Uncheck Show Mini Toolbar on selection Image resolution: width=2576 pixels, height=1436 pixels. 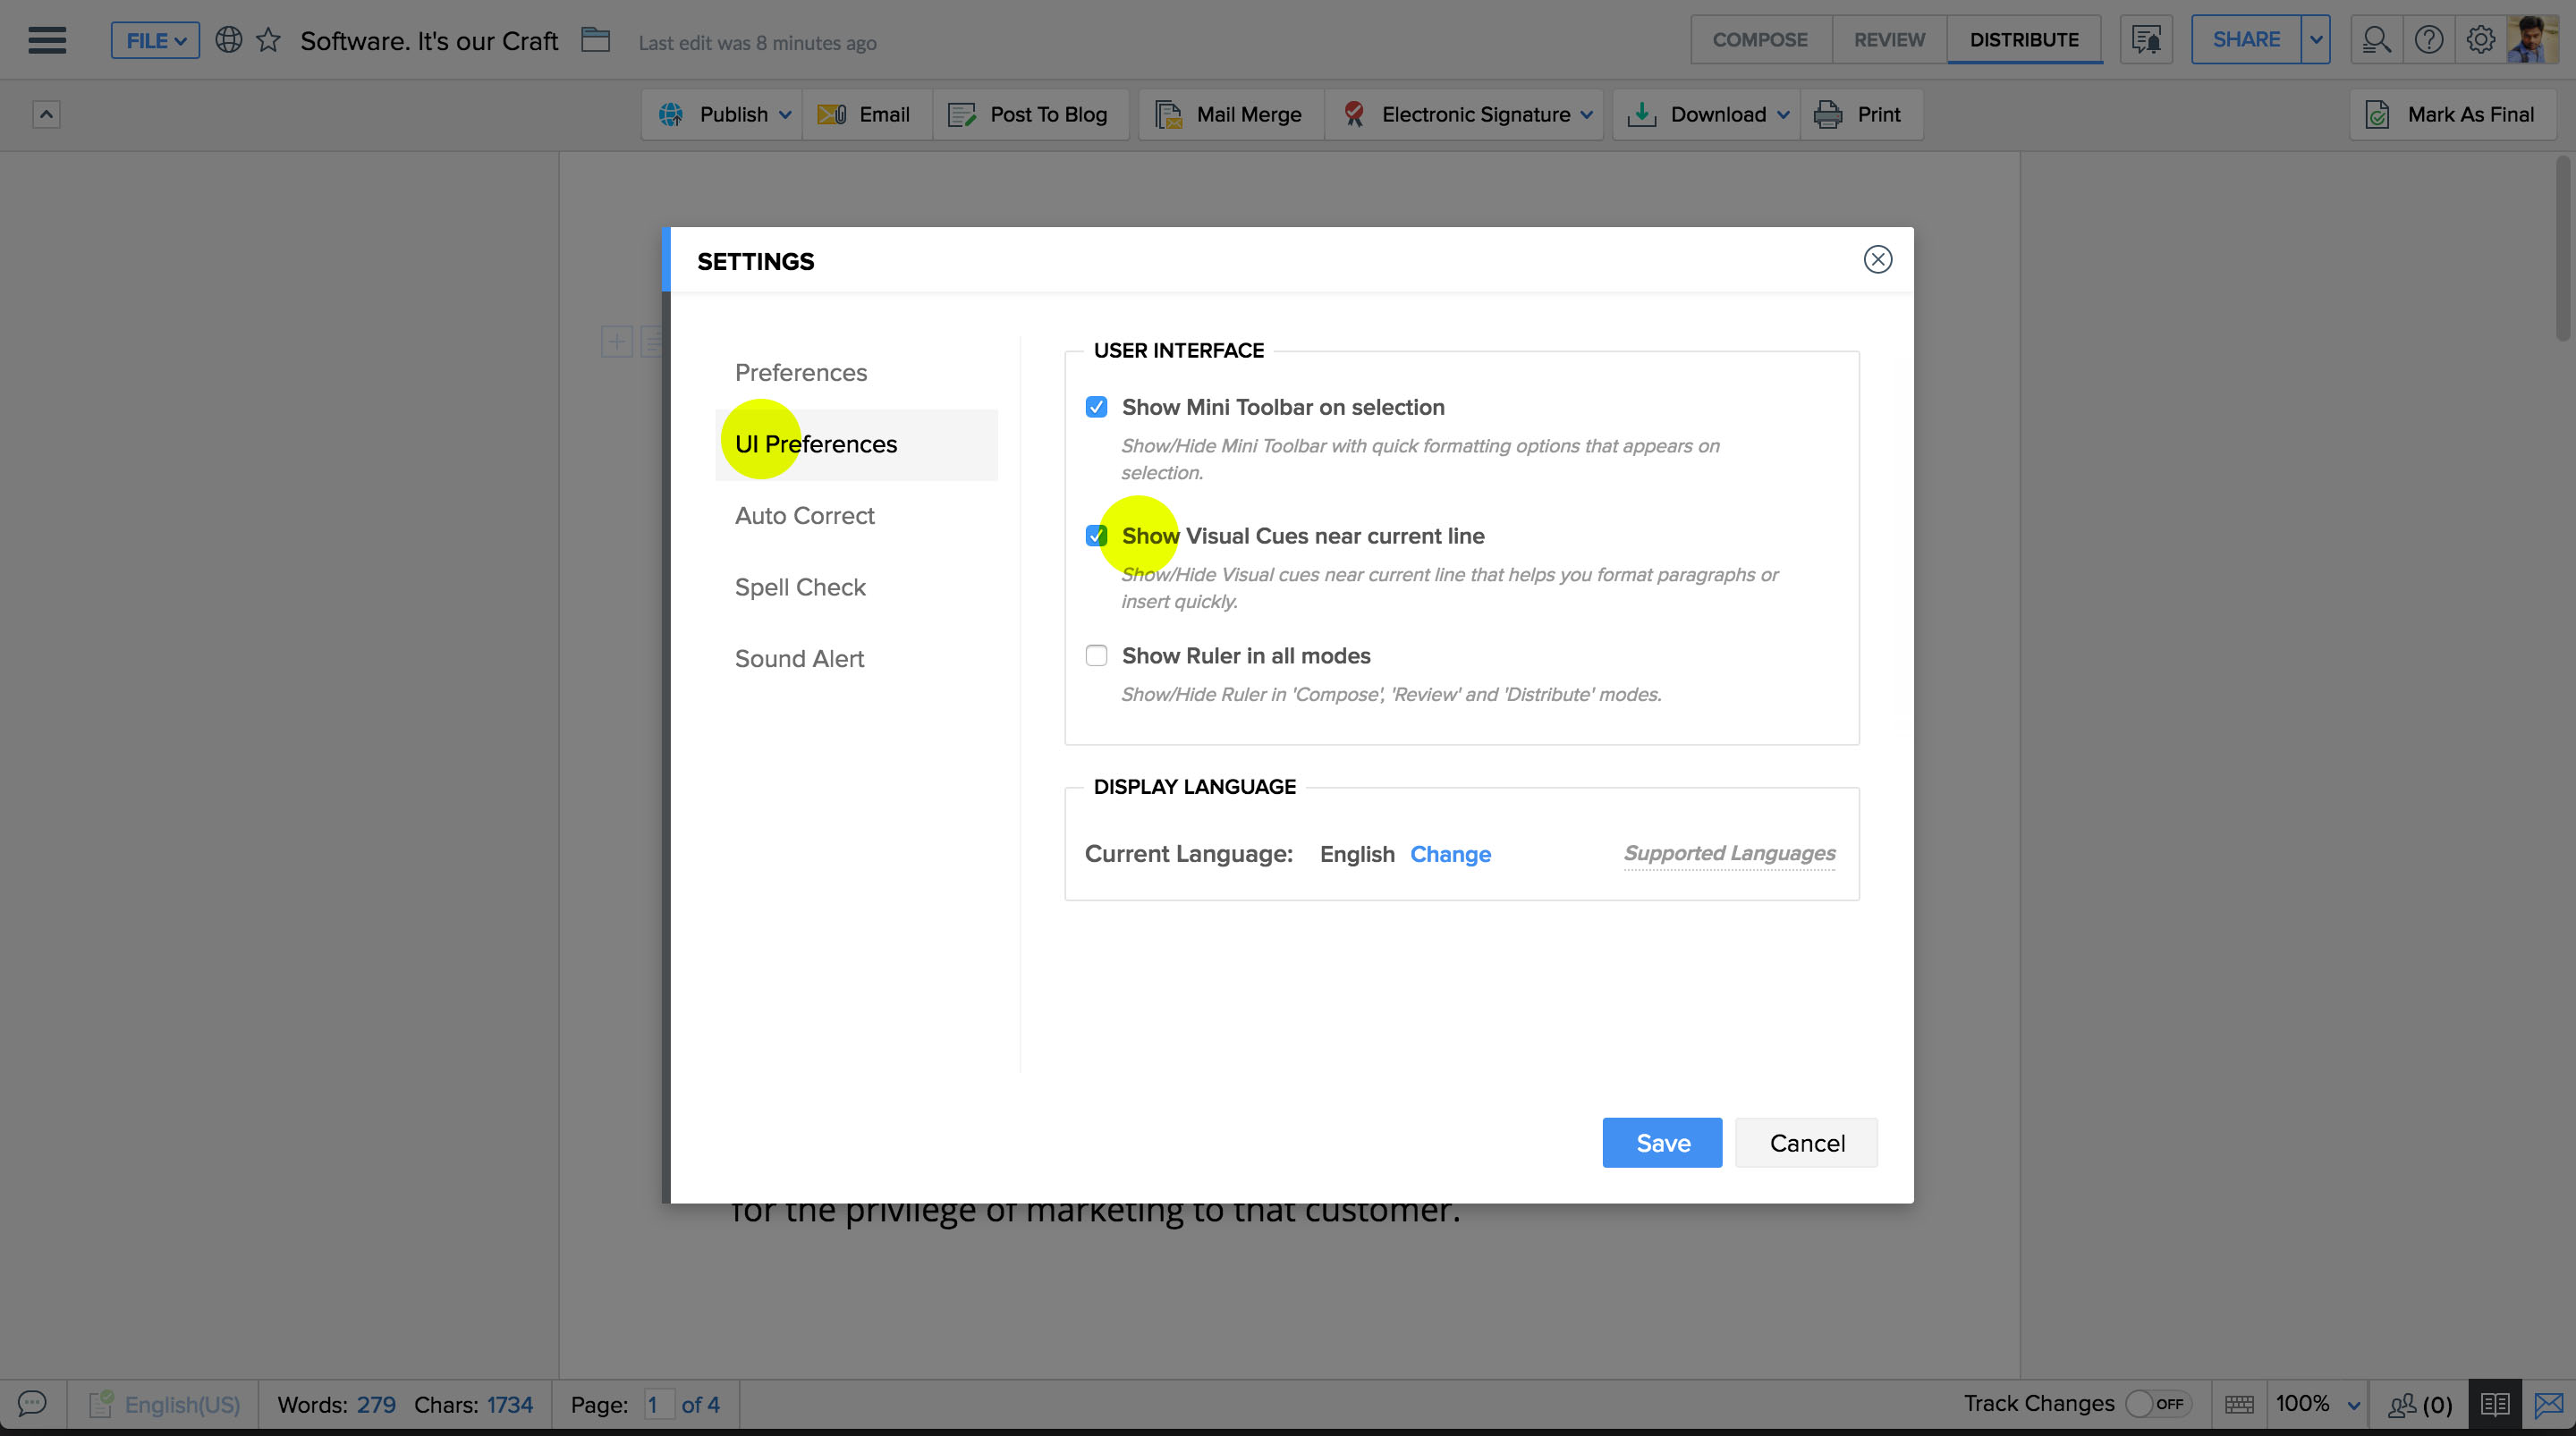pyautogui.click(x=1096, y=407)
